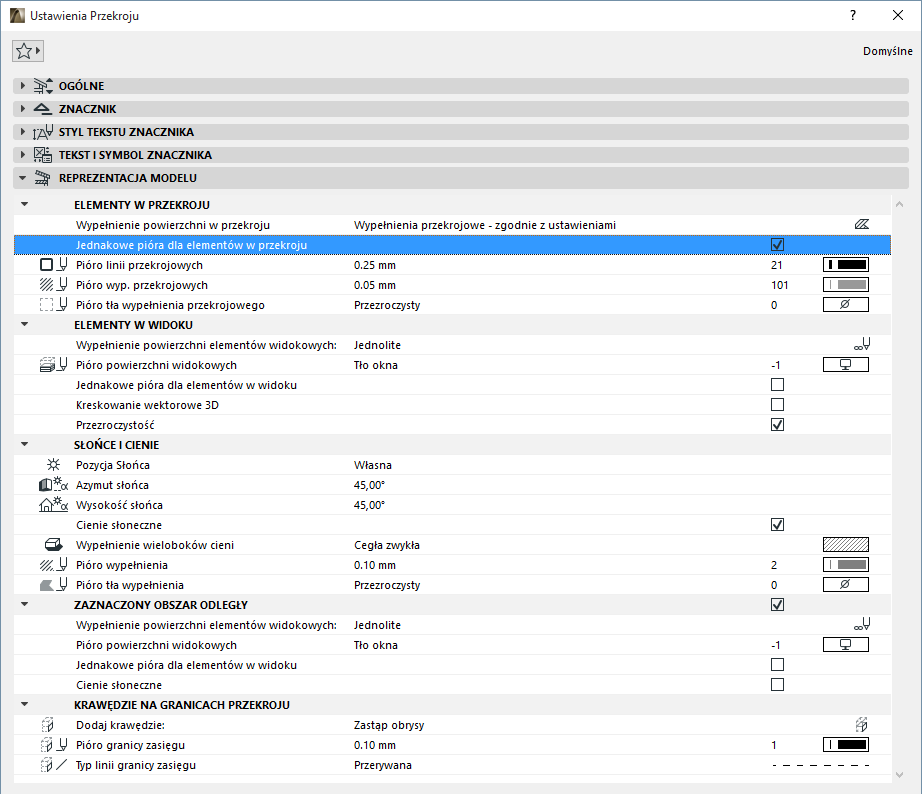Expand the OGÓLNE panel arrow
Image resolution: width=922 pixels, height=794 pixels.
(x=22, y=86)
